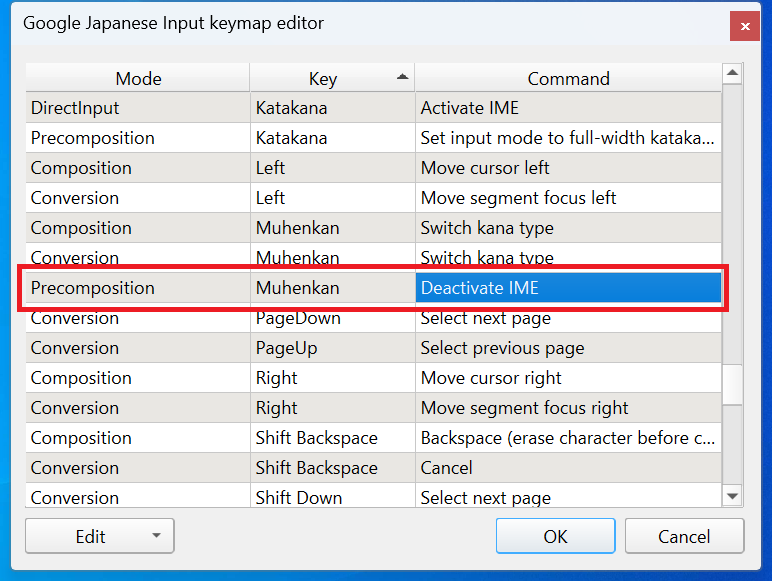The image size is (772, 581).
Task: Select Right key in Conversion row
Action: (333, 408)
